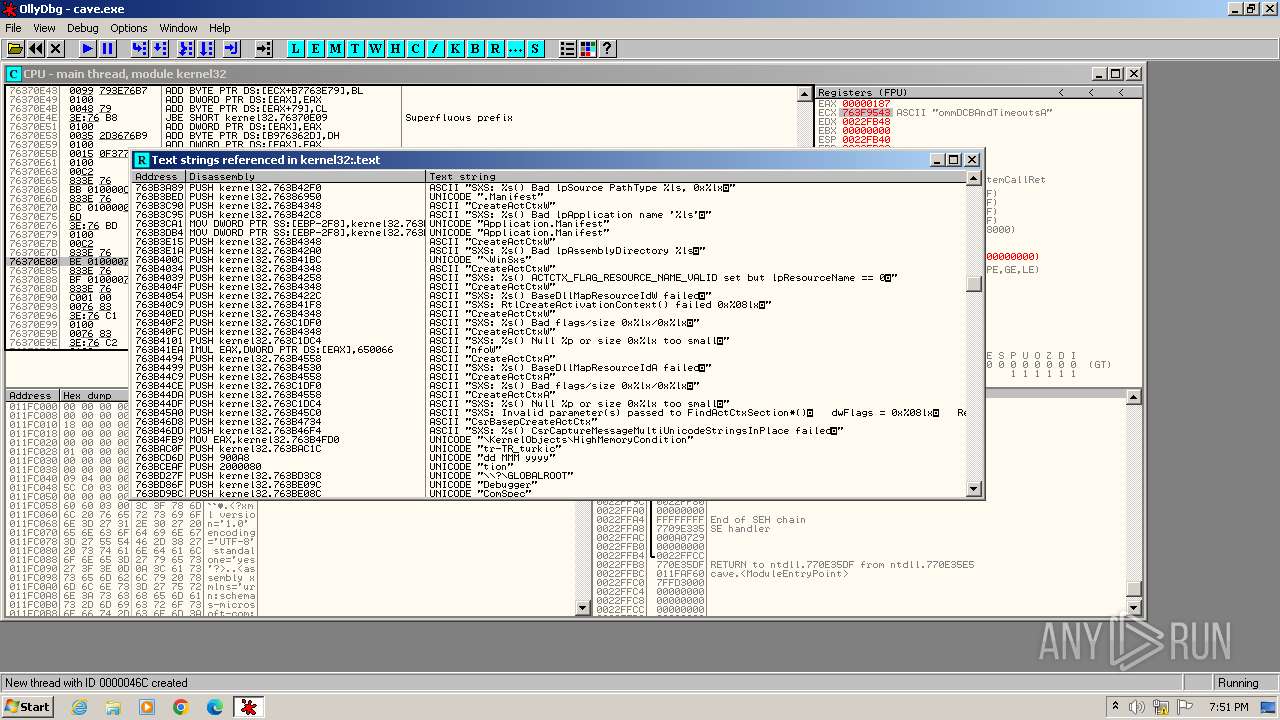The height and width of the screenshot is (720, 1280).
Task: Click the Trace over toolbar icon
Action: point(206,48)
